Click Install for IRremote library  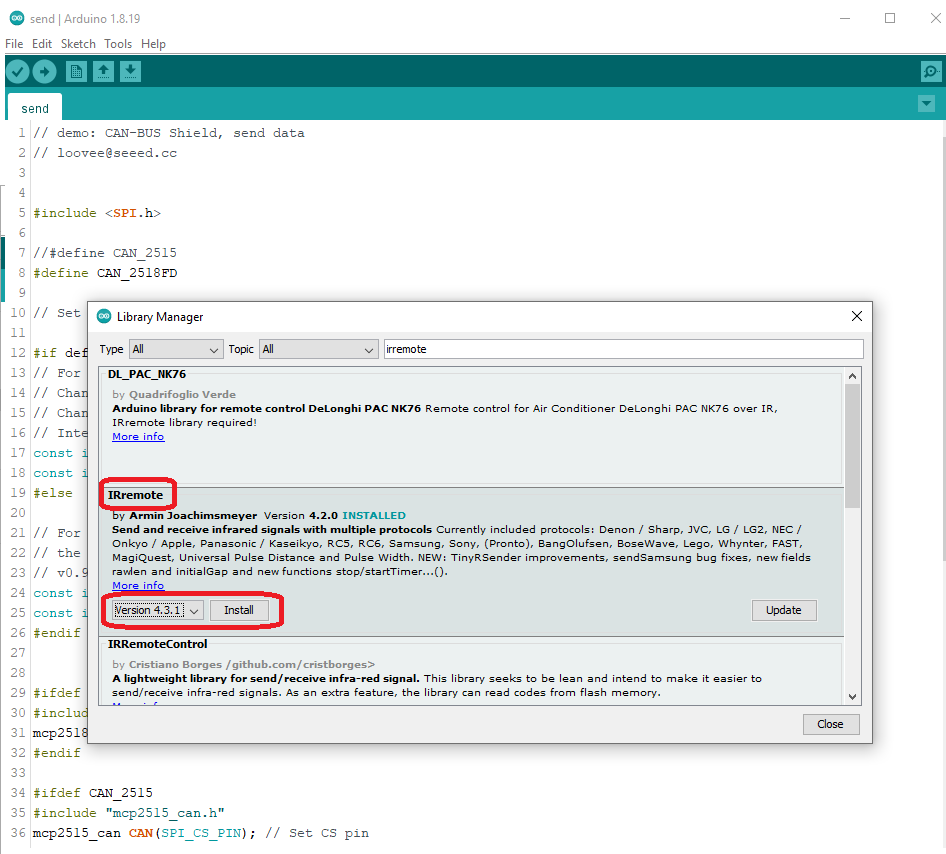(239, 610)
